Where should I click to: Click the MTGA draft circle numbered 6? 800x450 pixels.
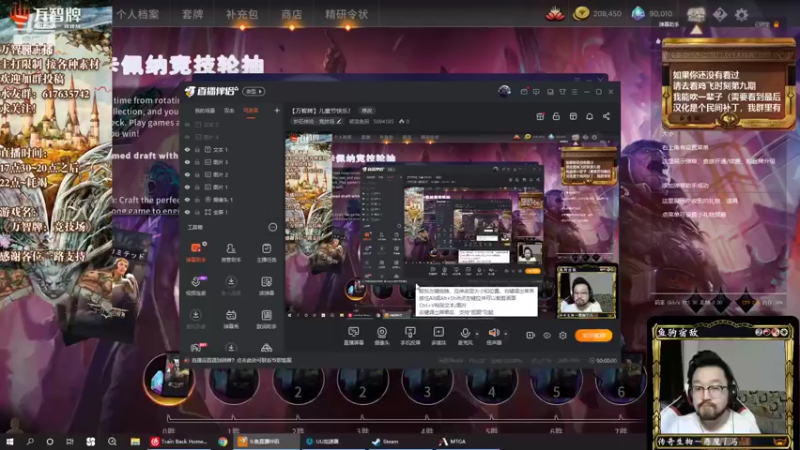point(620,382)
